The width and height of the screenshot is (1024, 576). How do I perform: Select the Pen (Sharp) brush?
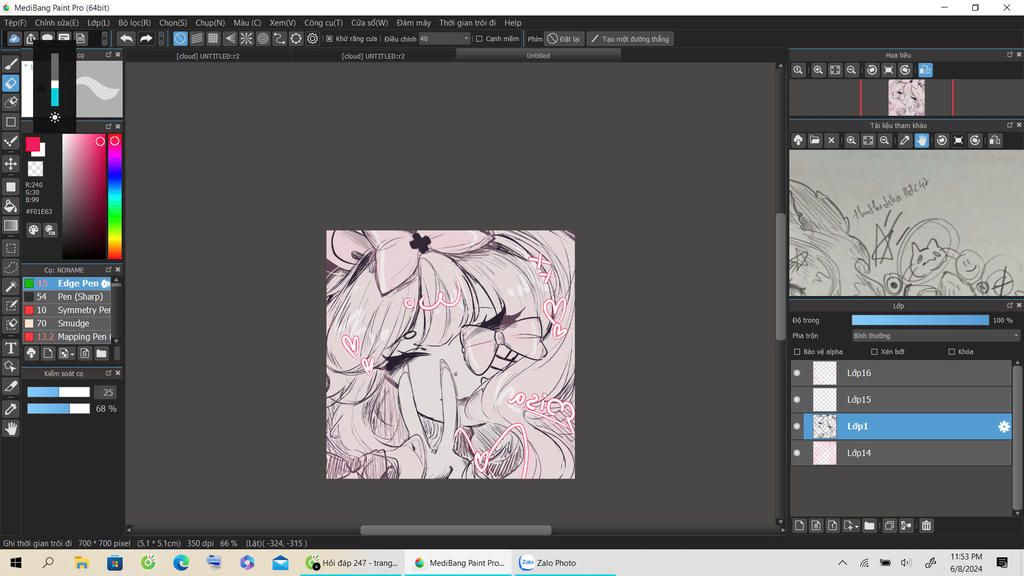point(67,296)
